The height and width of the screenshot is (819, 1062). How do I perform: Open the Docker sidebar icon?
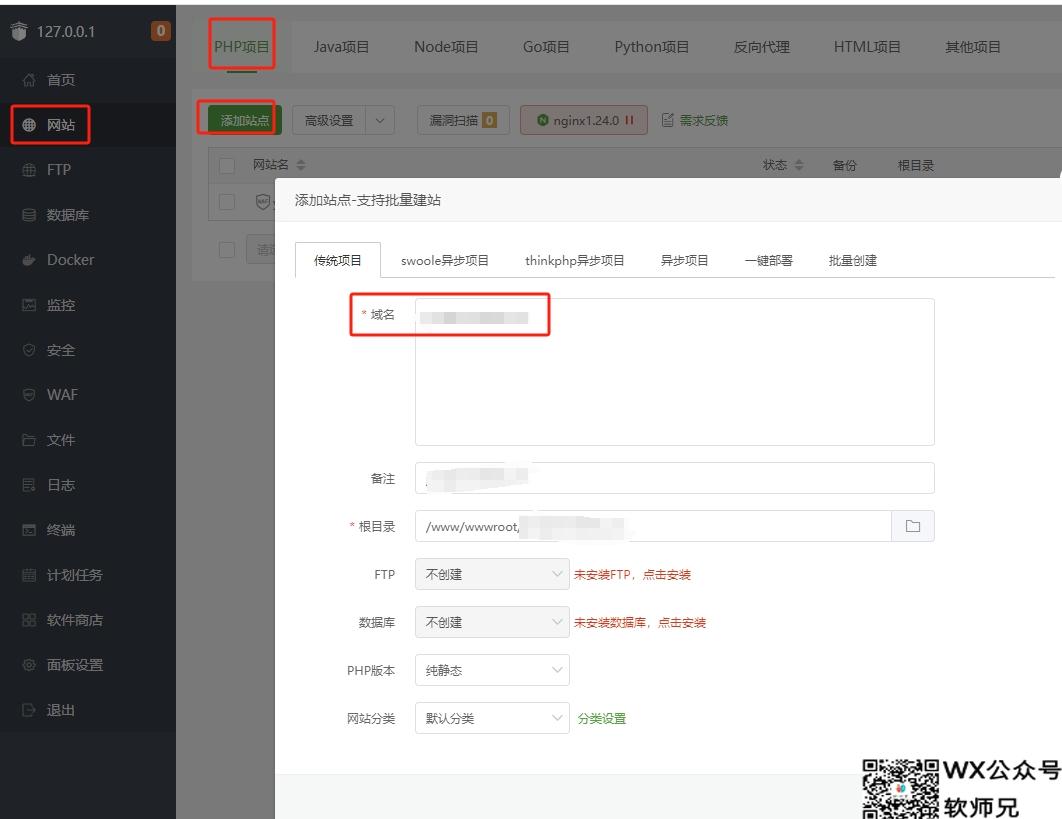[x=29, y=260]
